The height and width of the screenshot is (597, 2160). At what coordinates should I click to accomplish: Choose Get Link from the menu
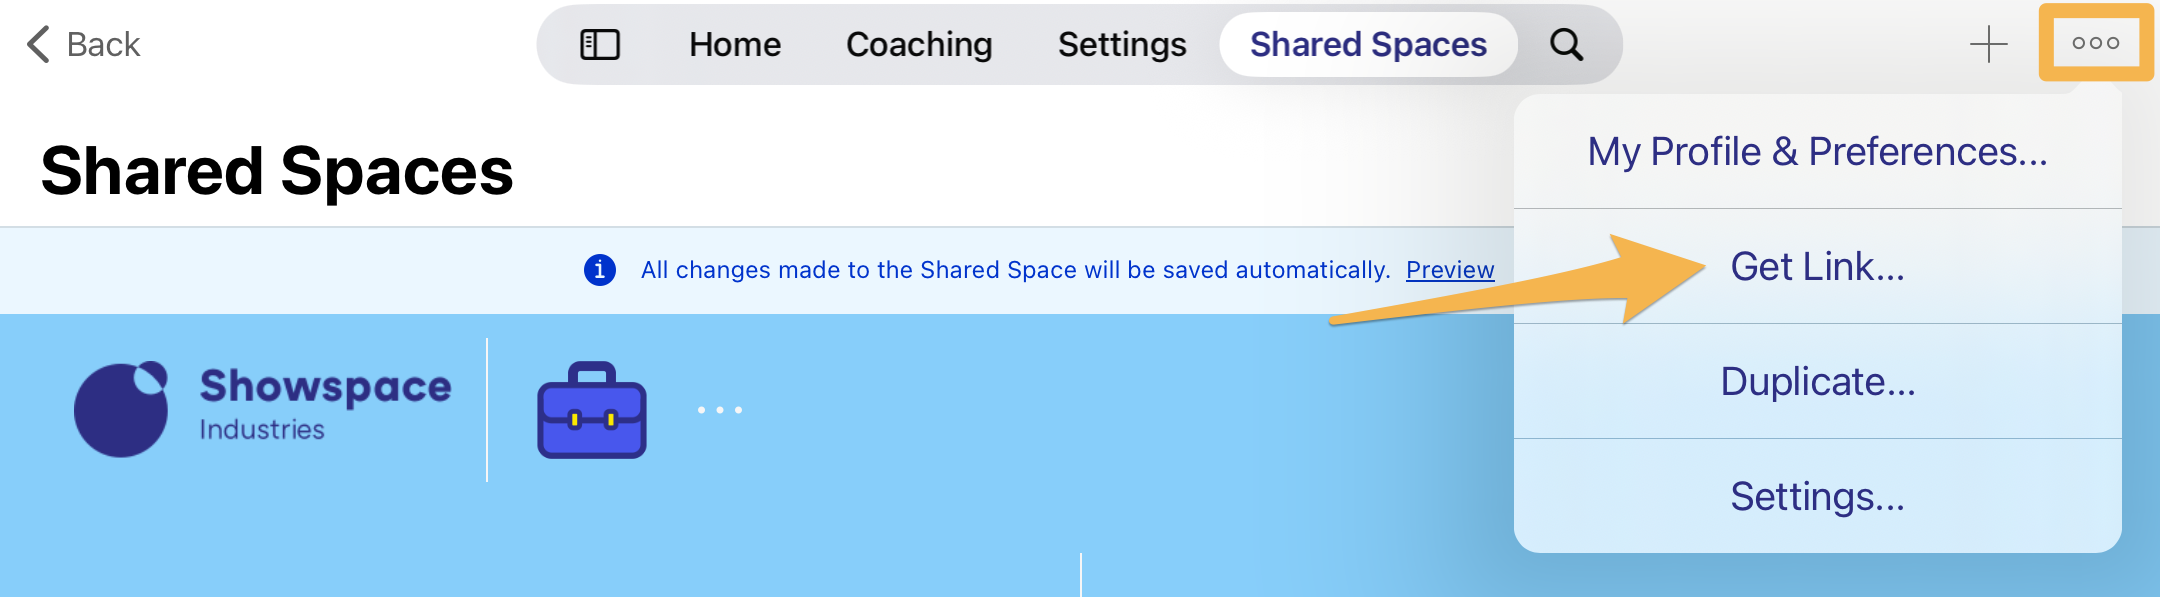click(x=1817, y=267)
